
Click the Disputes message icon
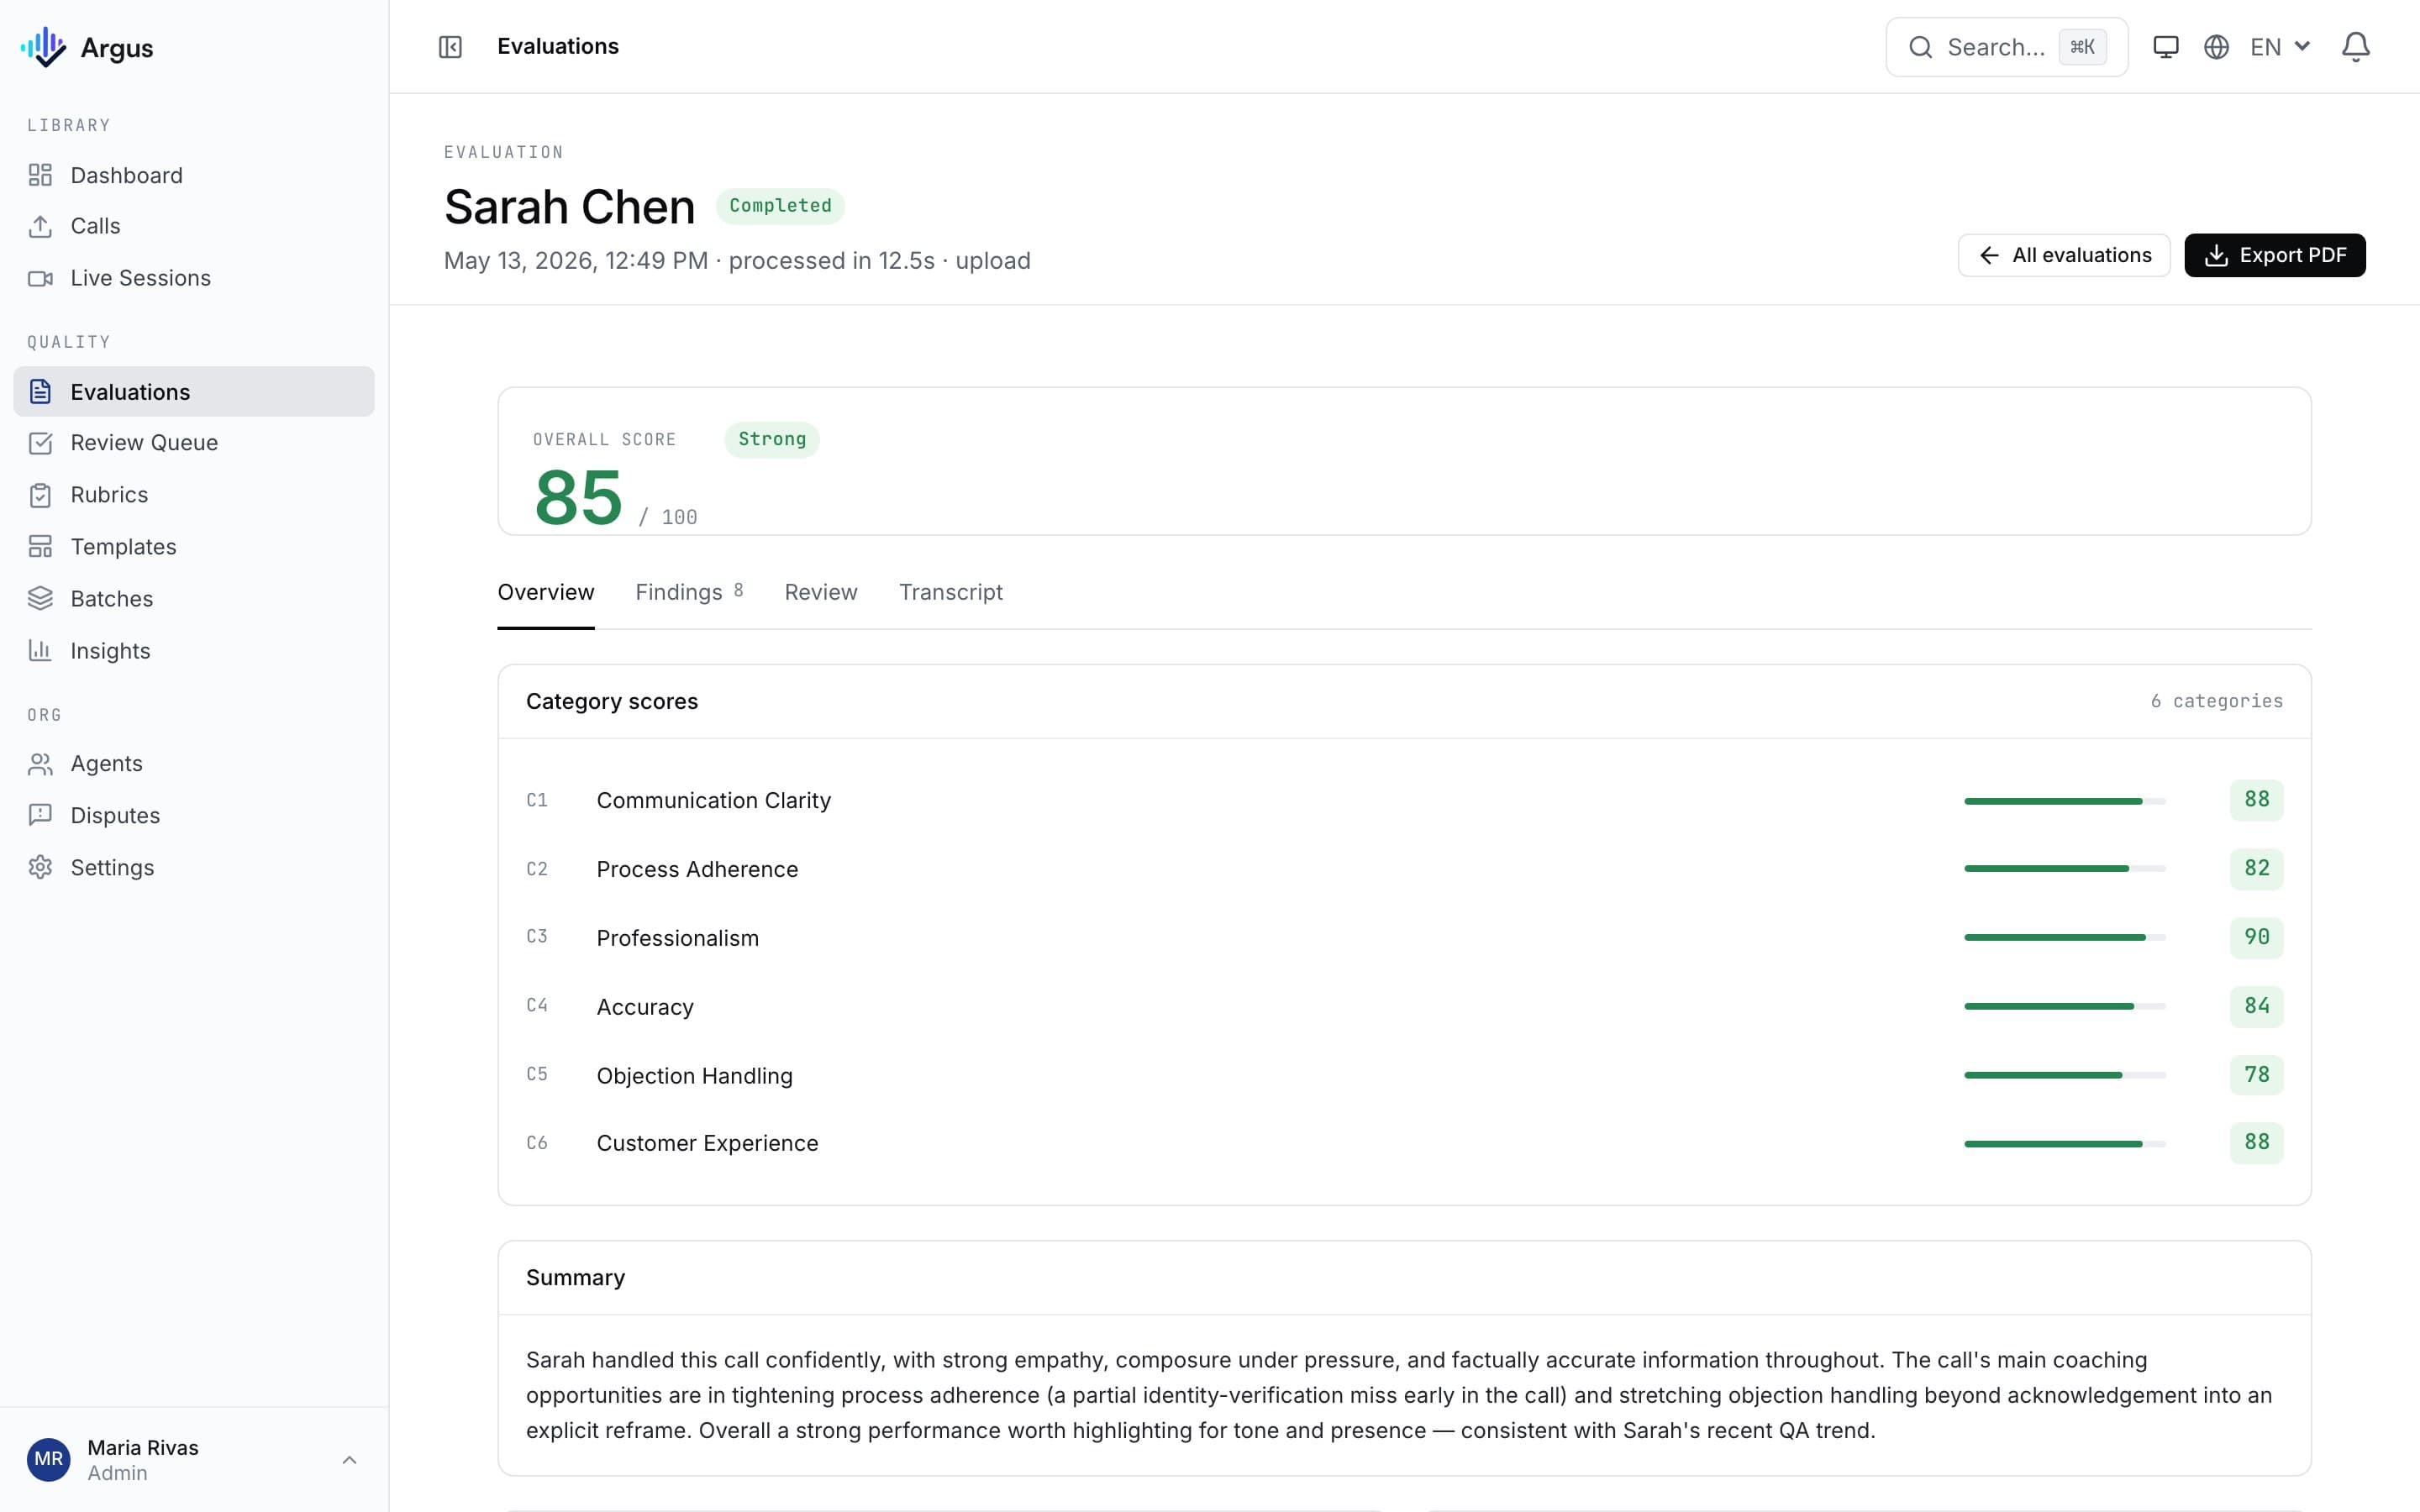click(40, 816)
